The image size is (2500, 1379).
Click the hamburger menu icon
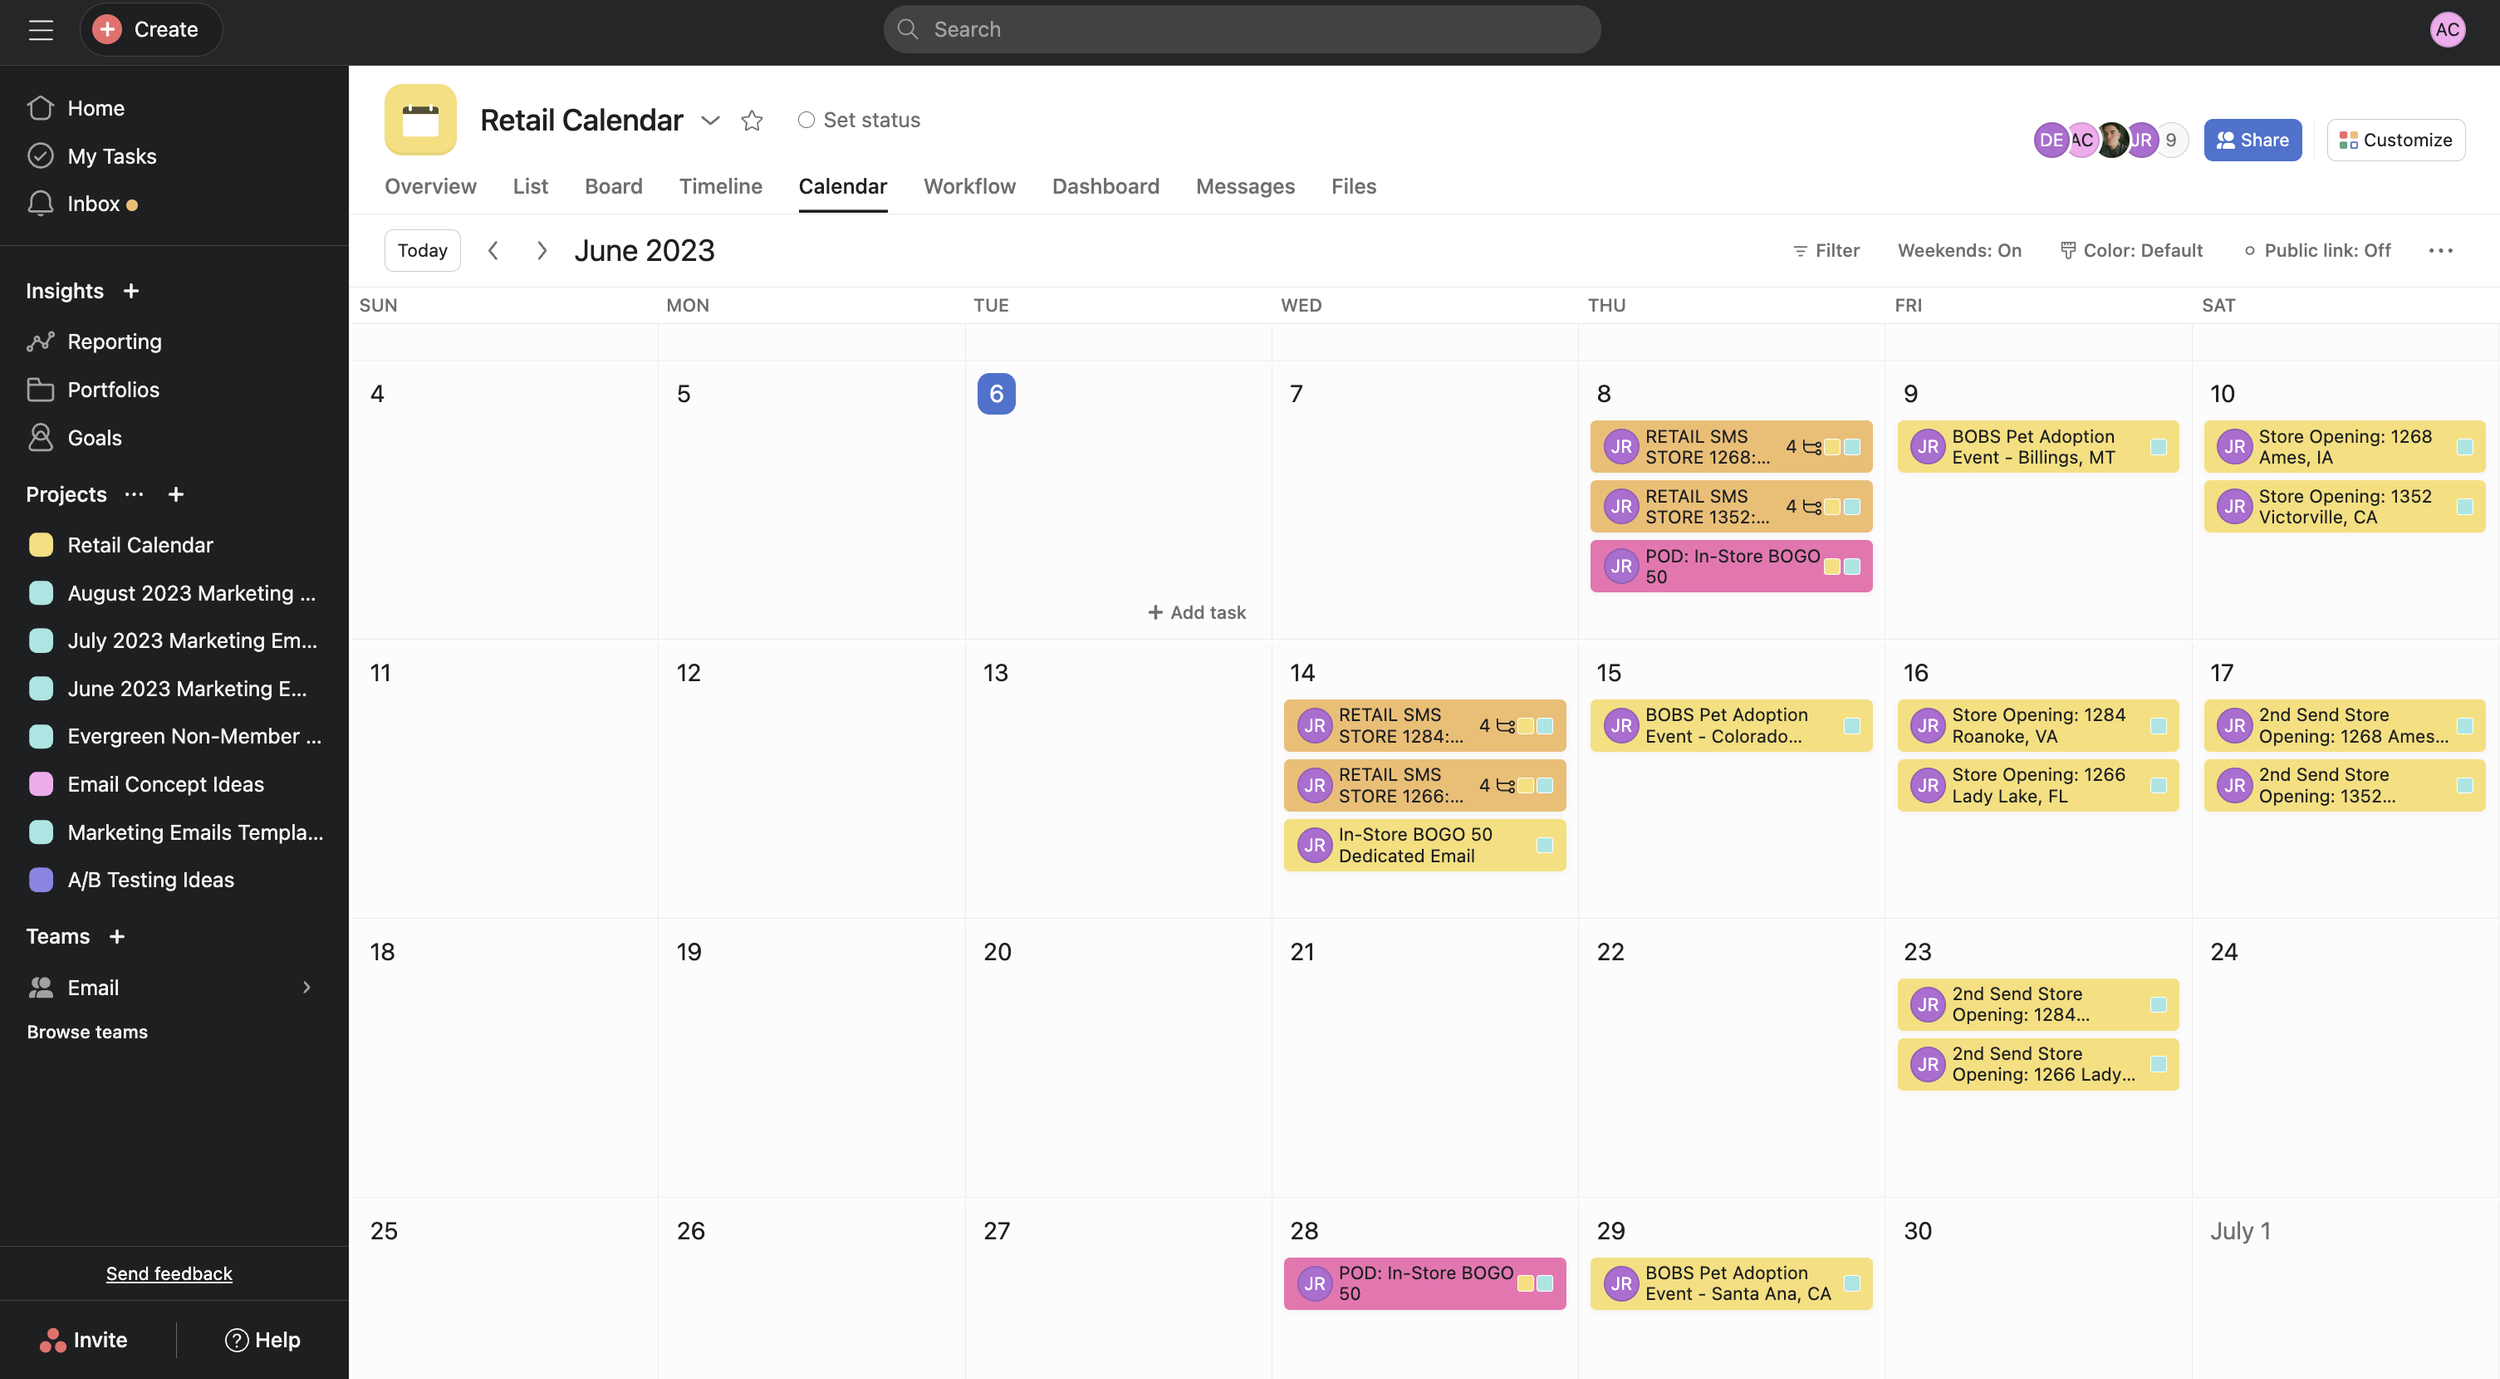point(41,30)
